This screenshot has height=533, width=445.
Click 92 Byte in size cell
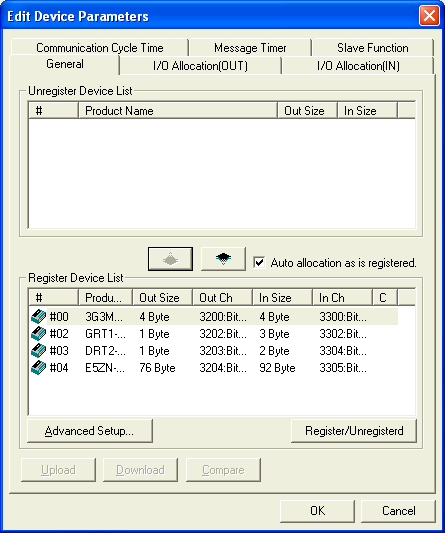[277, 368]
